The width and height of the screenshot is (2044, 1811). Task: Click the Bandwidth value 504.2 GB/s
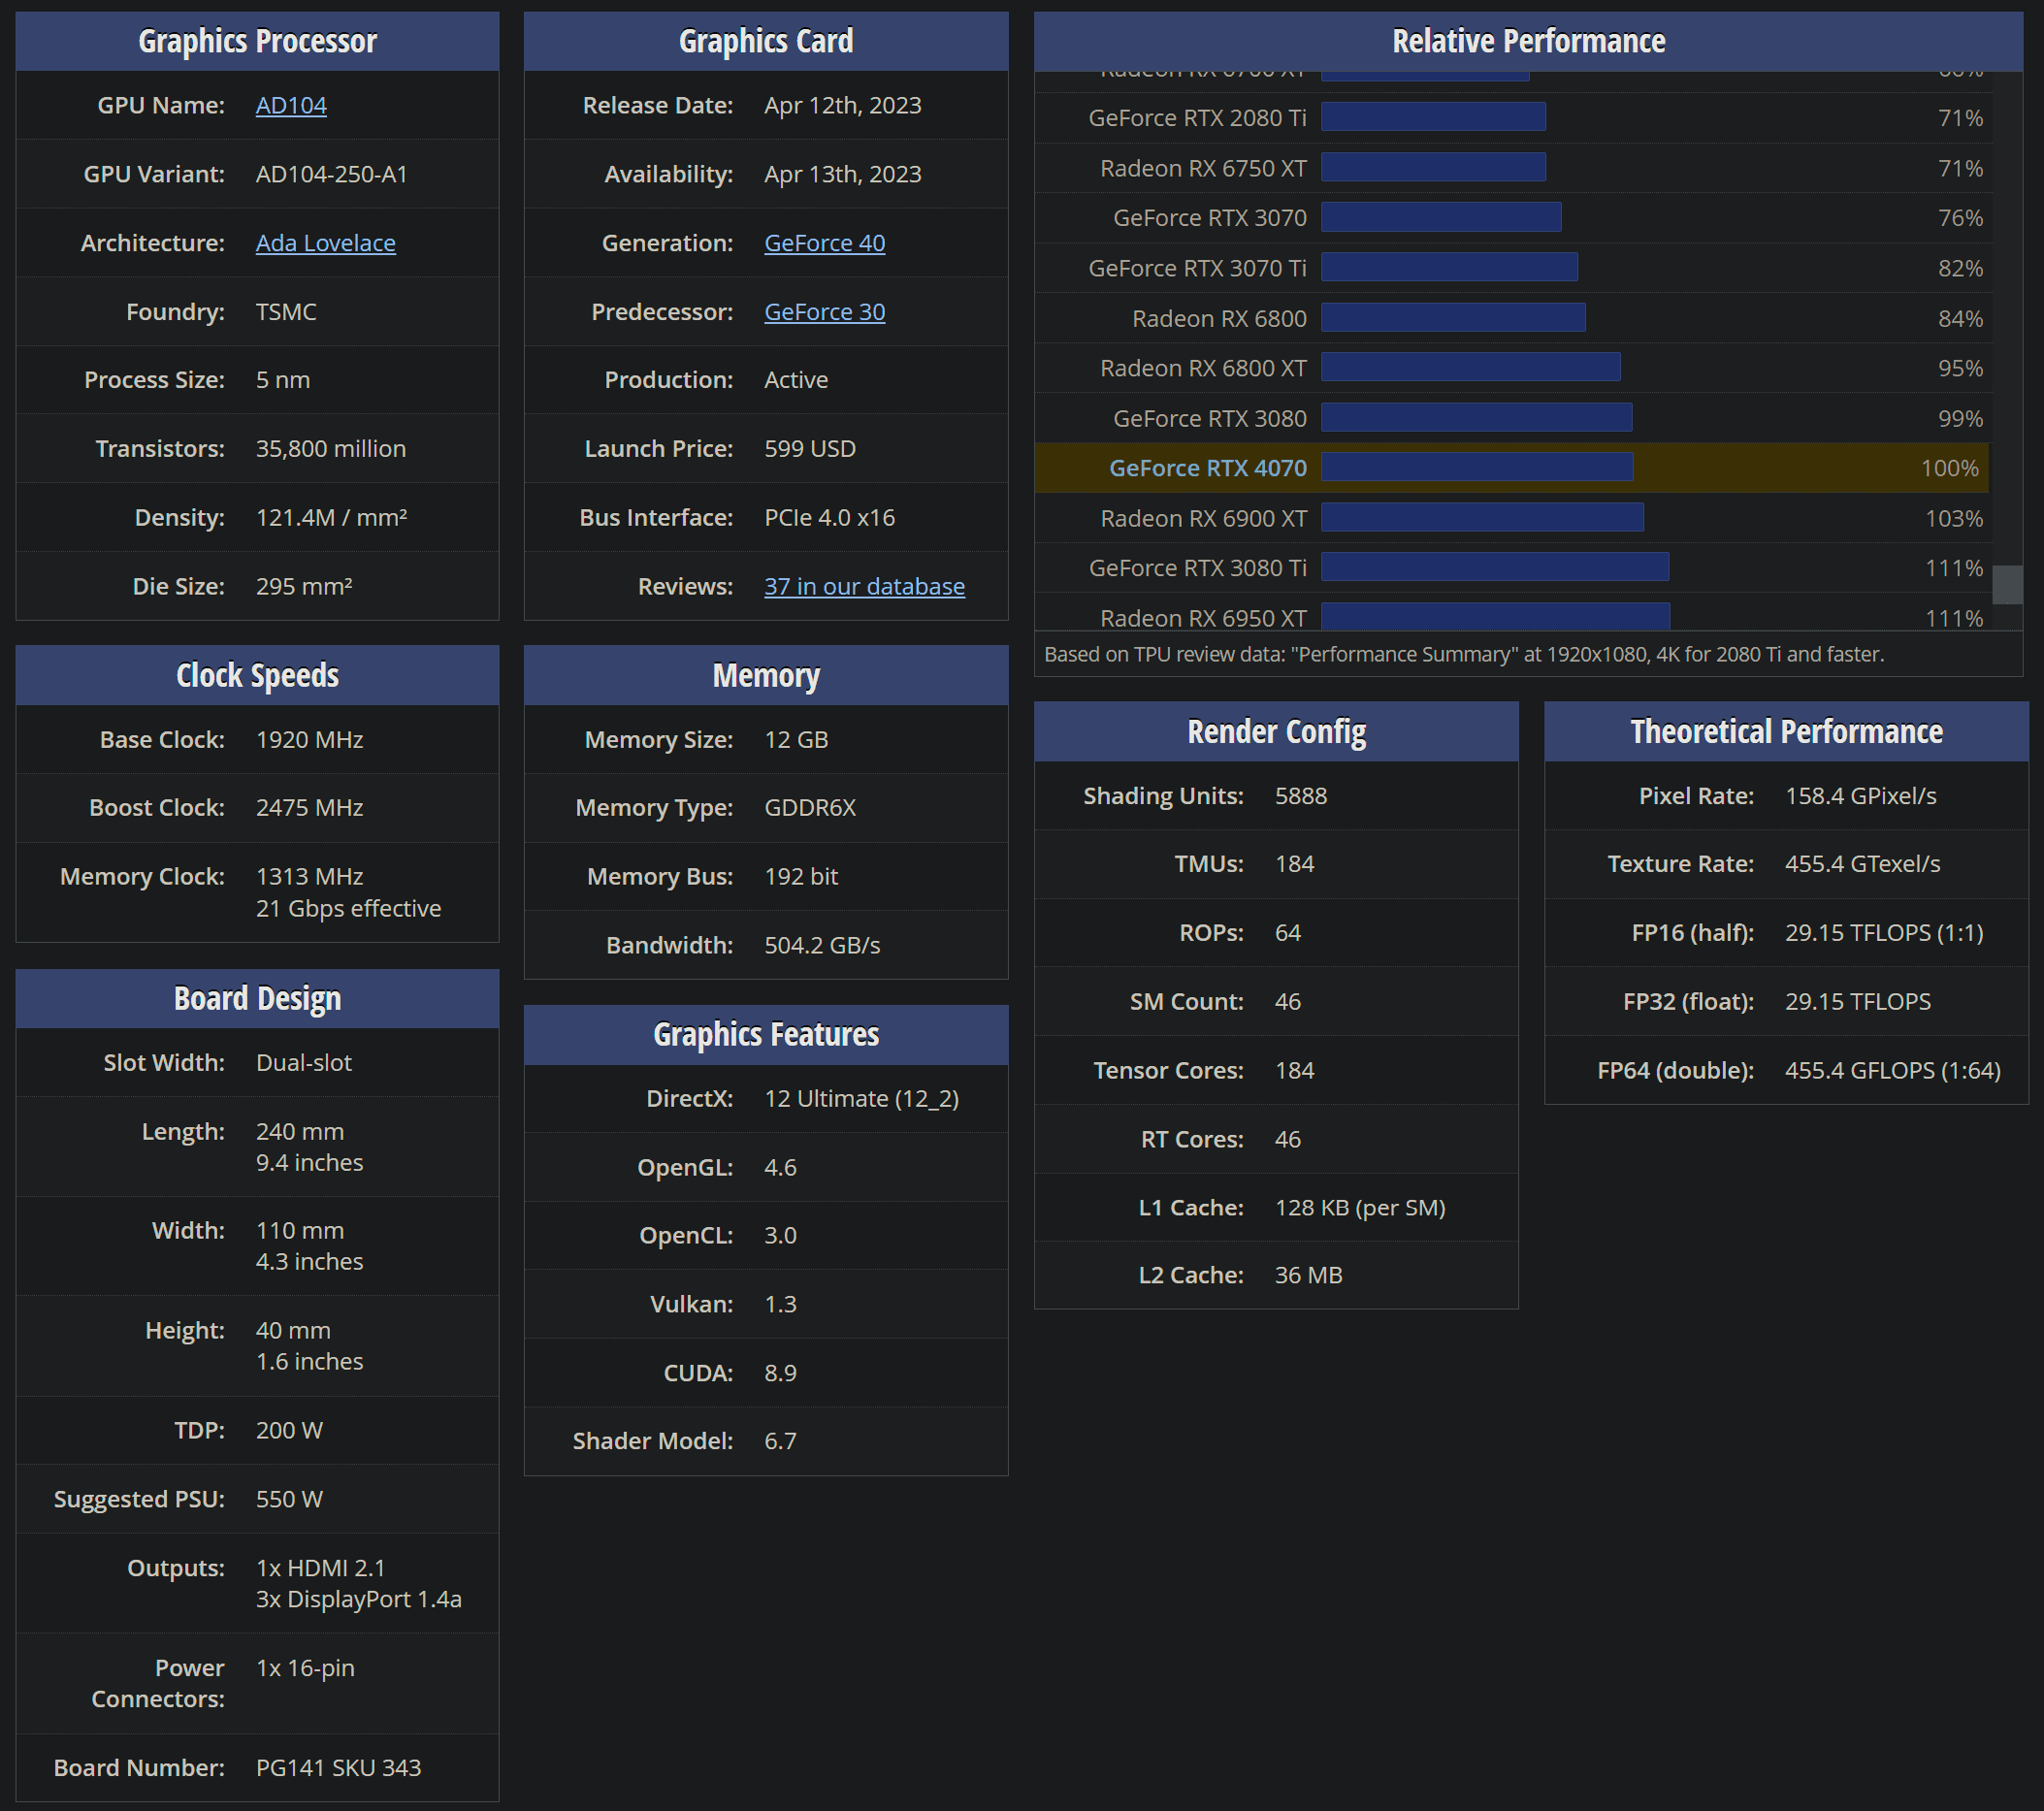(822, 945)
